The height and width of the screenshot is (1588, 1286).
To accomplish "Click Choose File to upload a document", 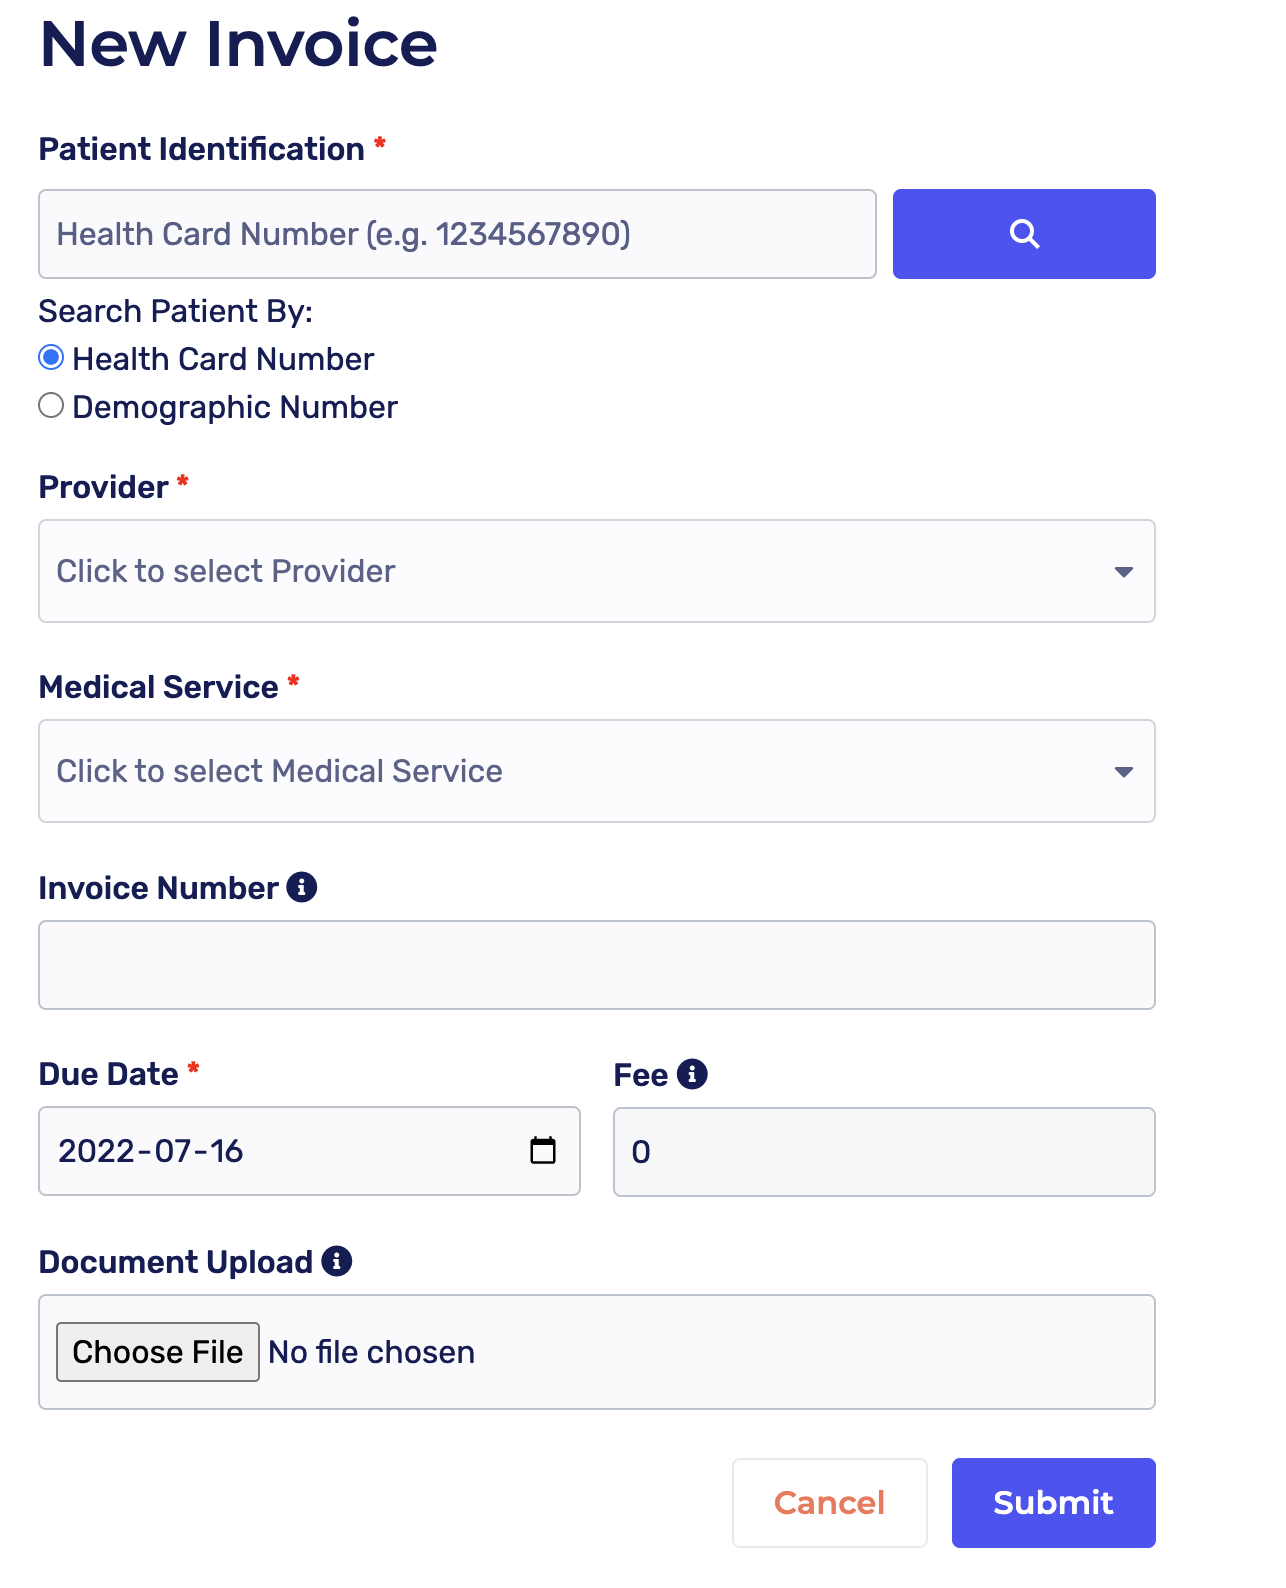I will tap(157, 1352).
